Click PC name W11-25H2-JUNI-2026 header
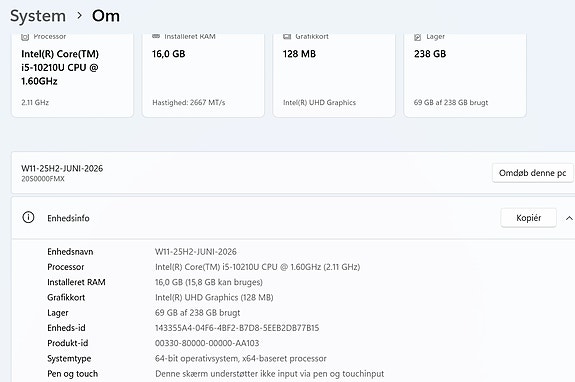 (x=62, y=168)
